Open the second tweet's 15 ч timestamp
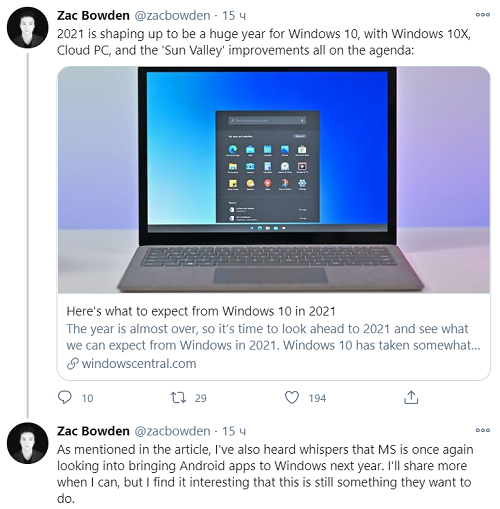500x509 pixels. (x=234, y=431)
